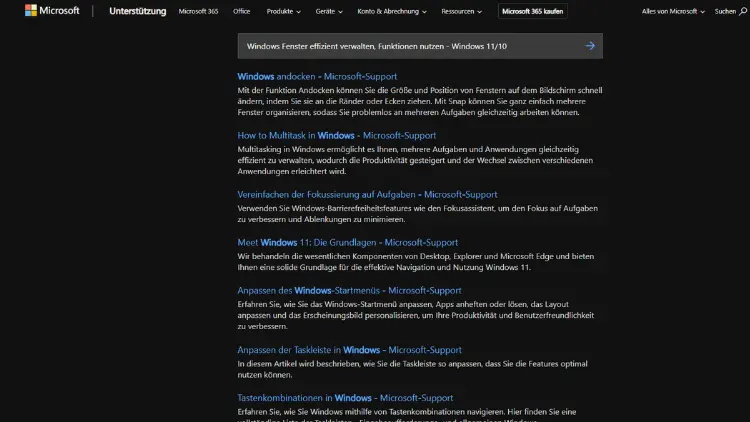Open the Unterstützung home link
The image size is (750, 422).
click(x=137, y=11)
